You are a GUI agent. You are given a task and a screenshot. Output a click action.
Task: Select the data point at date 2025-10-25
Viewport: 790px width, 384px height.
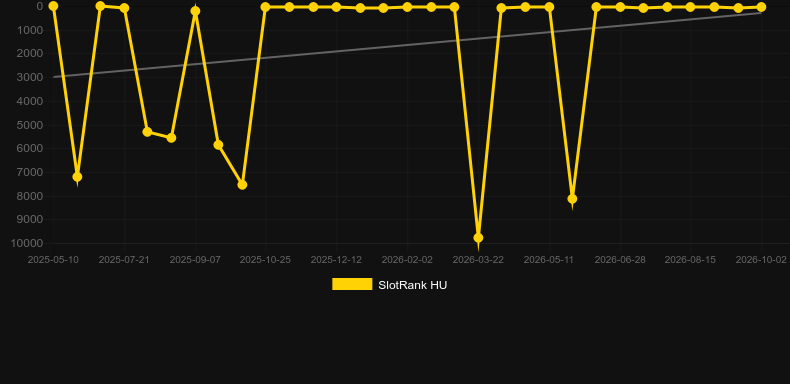[266, 7]
